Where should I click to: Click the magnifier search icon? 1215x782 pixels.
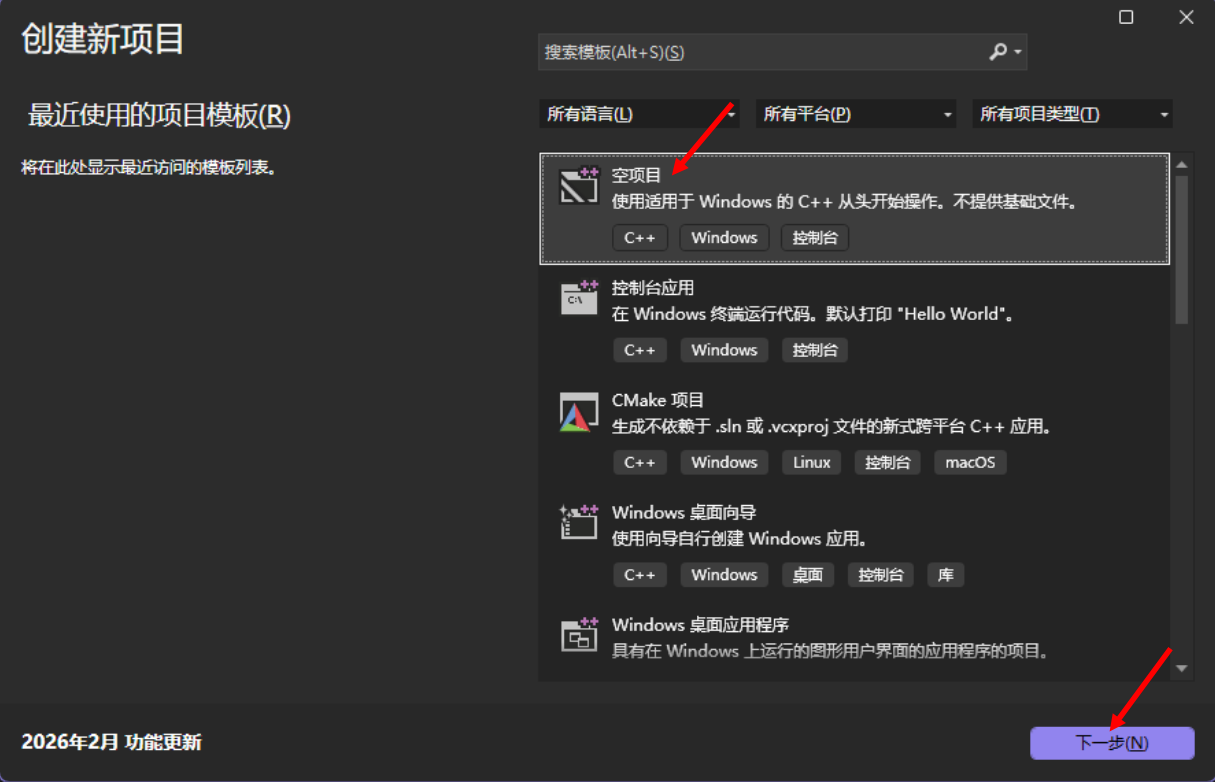998,52
